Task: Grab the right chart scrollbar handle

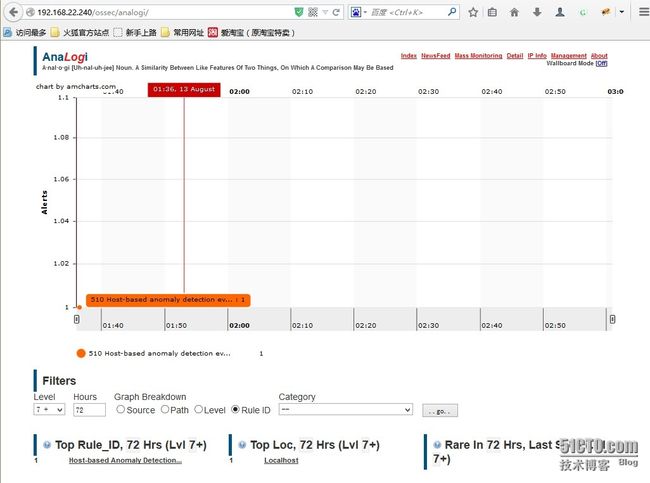Action: click(612, 319)
